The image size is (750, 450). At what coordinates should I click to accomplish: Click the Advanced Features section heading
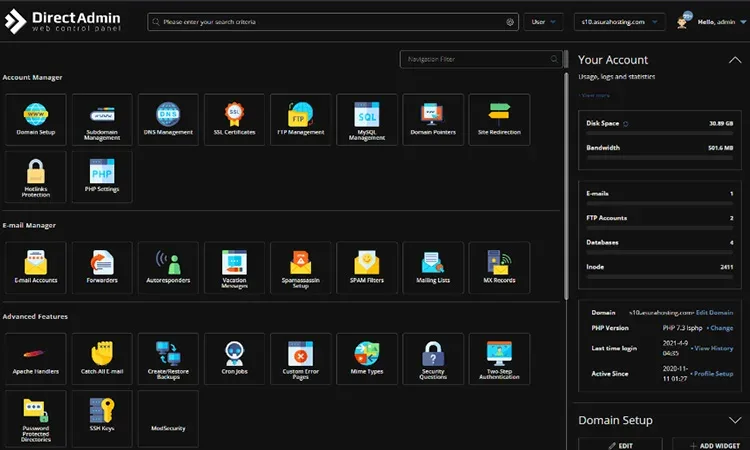35,317
